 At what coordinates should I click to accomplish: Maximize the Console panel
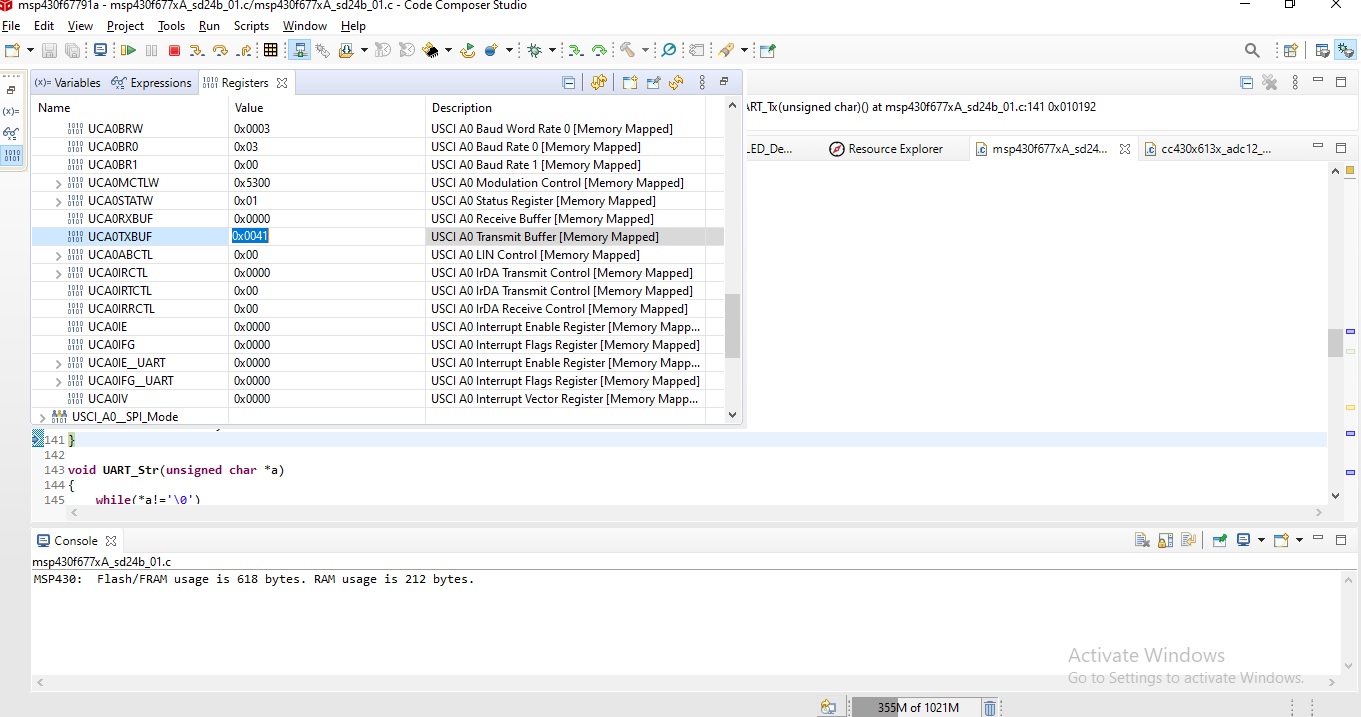tap(1342, 539)
